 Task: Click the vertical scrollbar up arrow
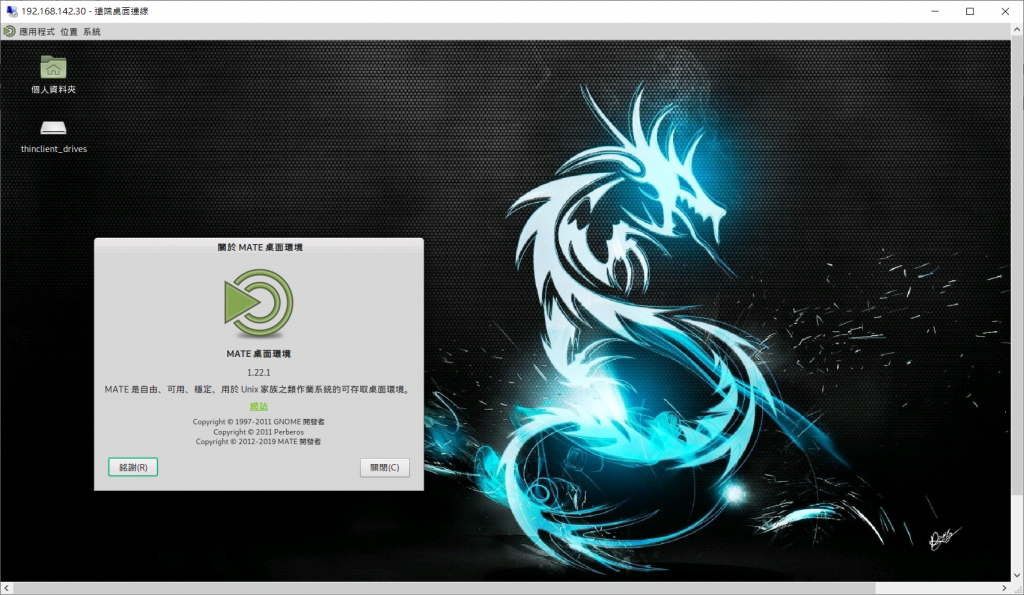pos(1017,29)
